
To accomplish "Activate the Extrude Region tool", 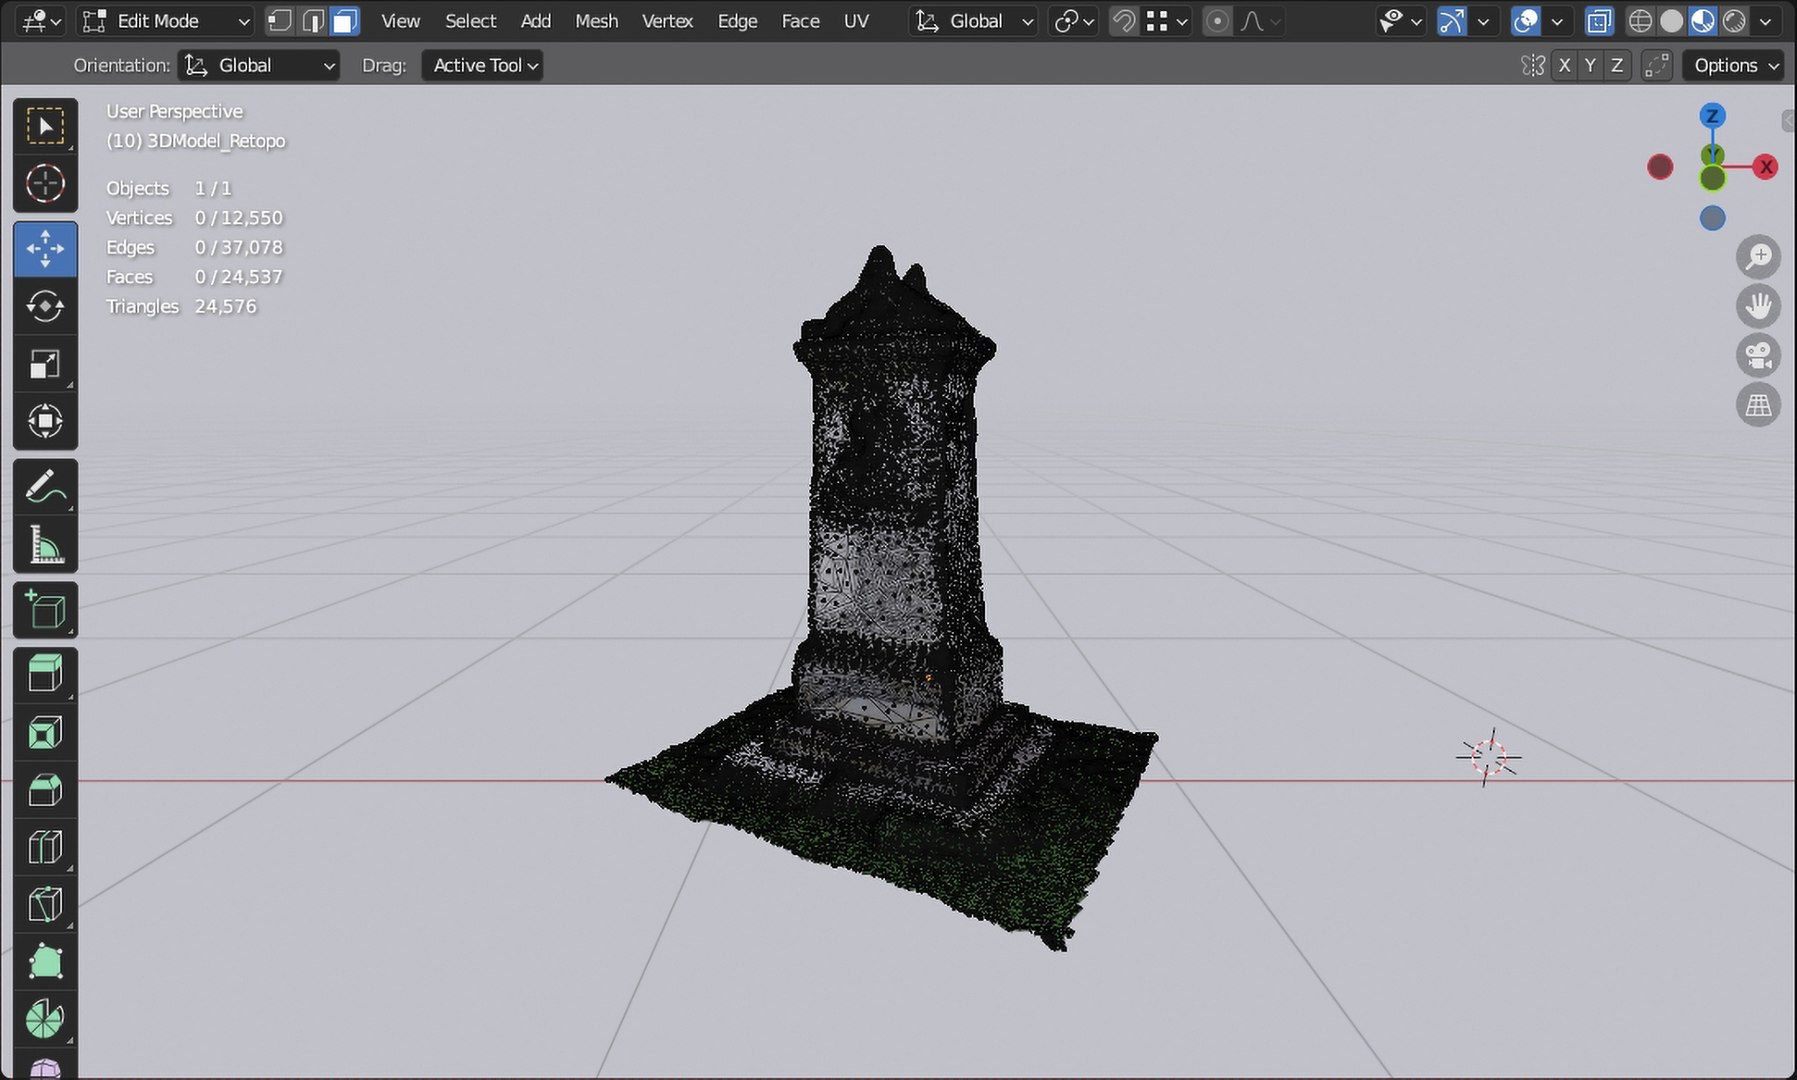I will pyautogui.click(x=45, y=675).
